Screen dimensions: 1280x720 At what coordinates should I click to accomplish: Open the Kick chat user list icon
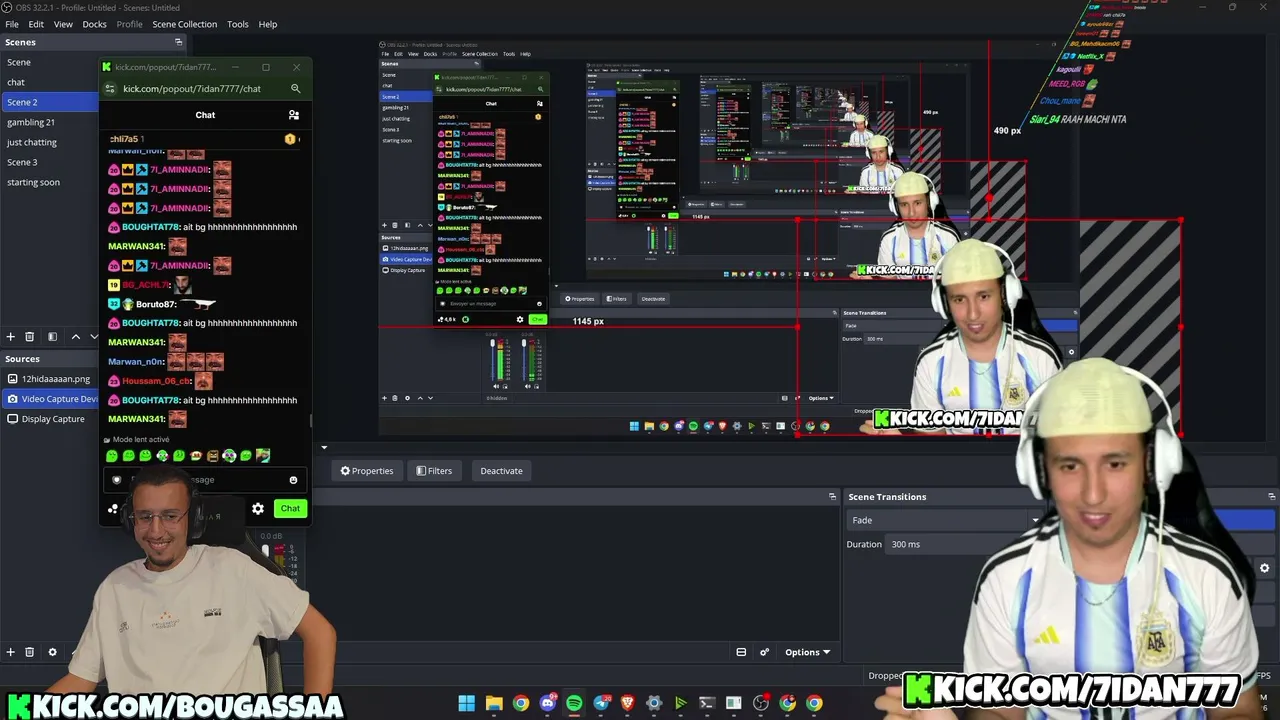[293, 115]
